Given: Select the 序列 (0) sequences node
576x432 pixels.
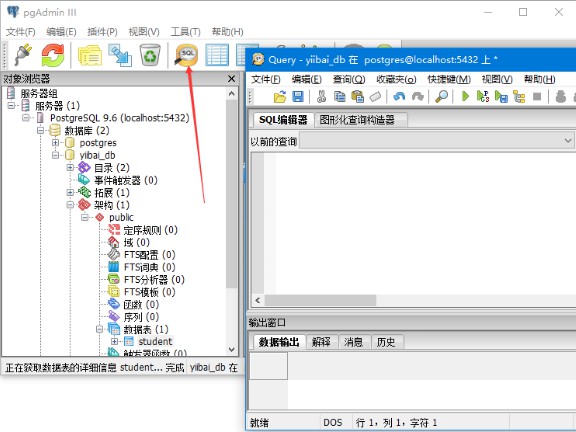Looking at the screenshot, I should (141, 317).
